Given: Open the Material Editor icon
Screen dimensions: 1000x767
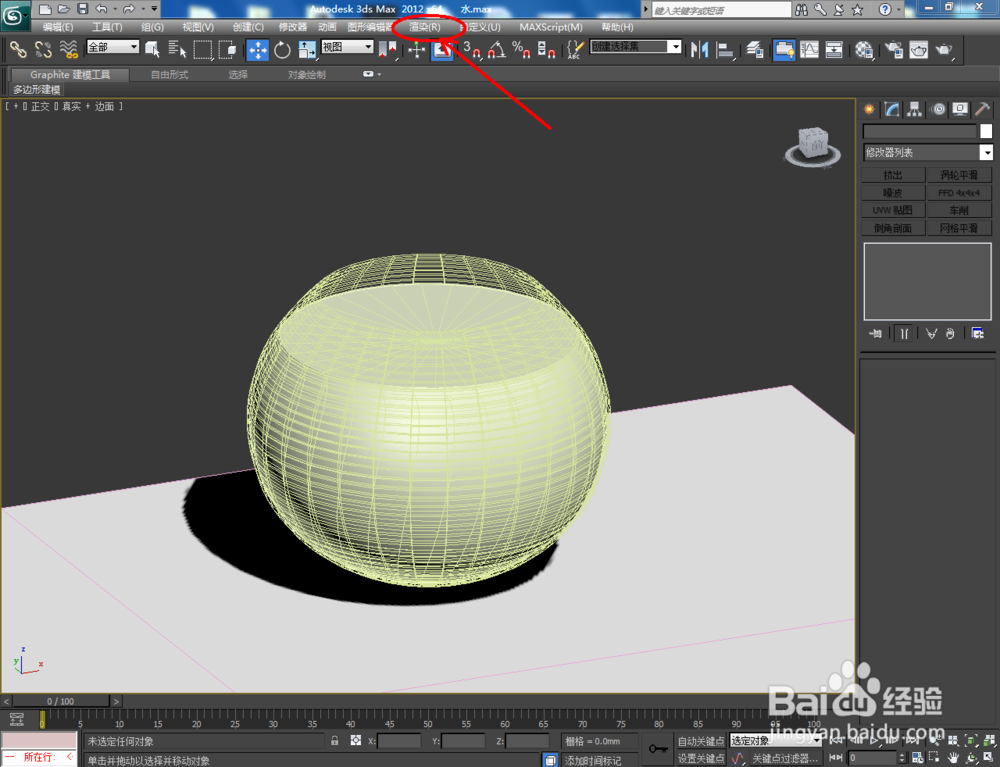Looking at the screenshot, I should point(864,50).
